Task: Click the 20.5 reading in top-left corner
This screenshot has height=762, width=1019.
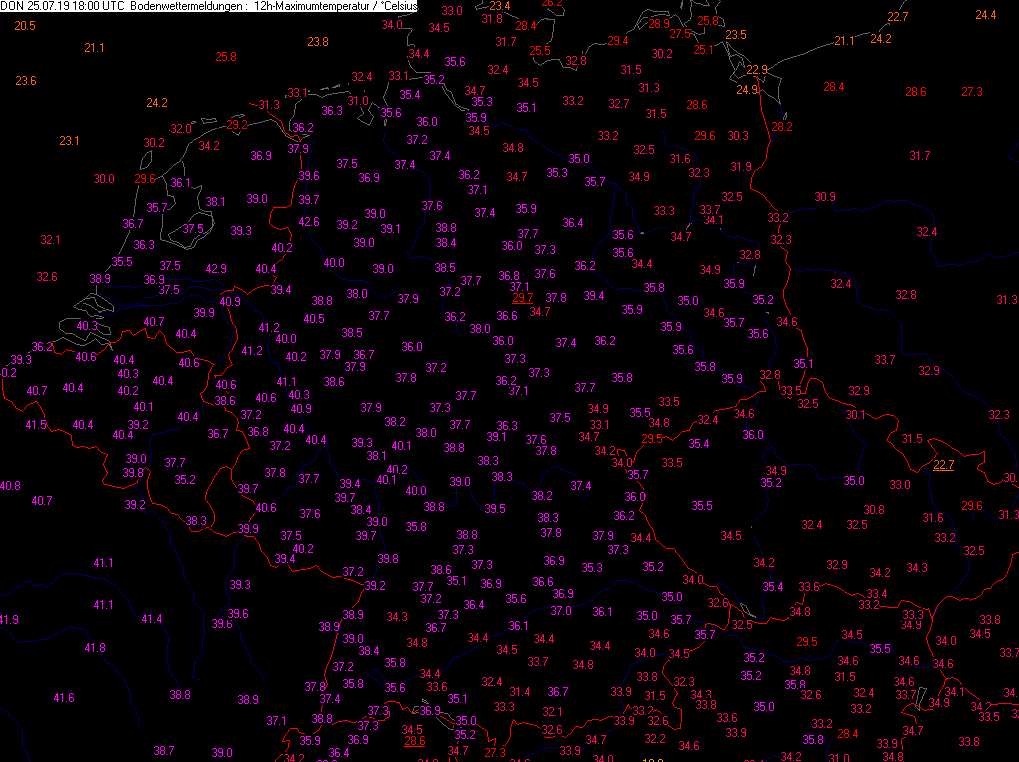Action: point(24,26)
